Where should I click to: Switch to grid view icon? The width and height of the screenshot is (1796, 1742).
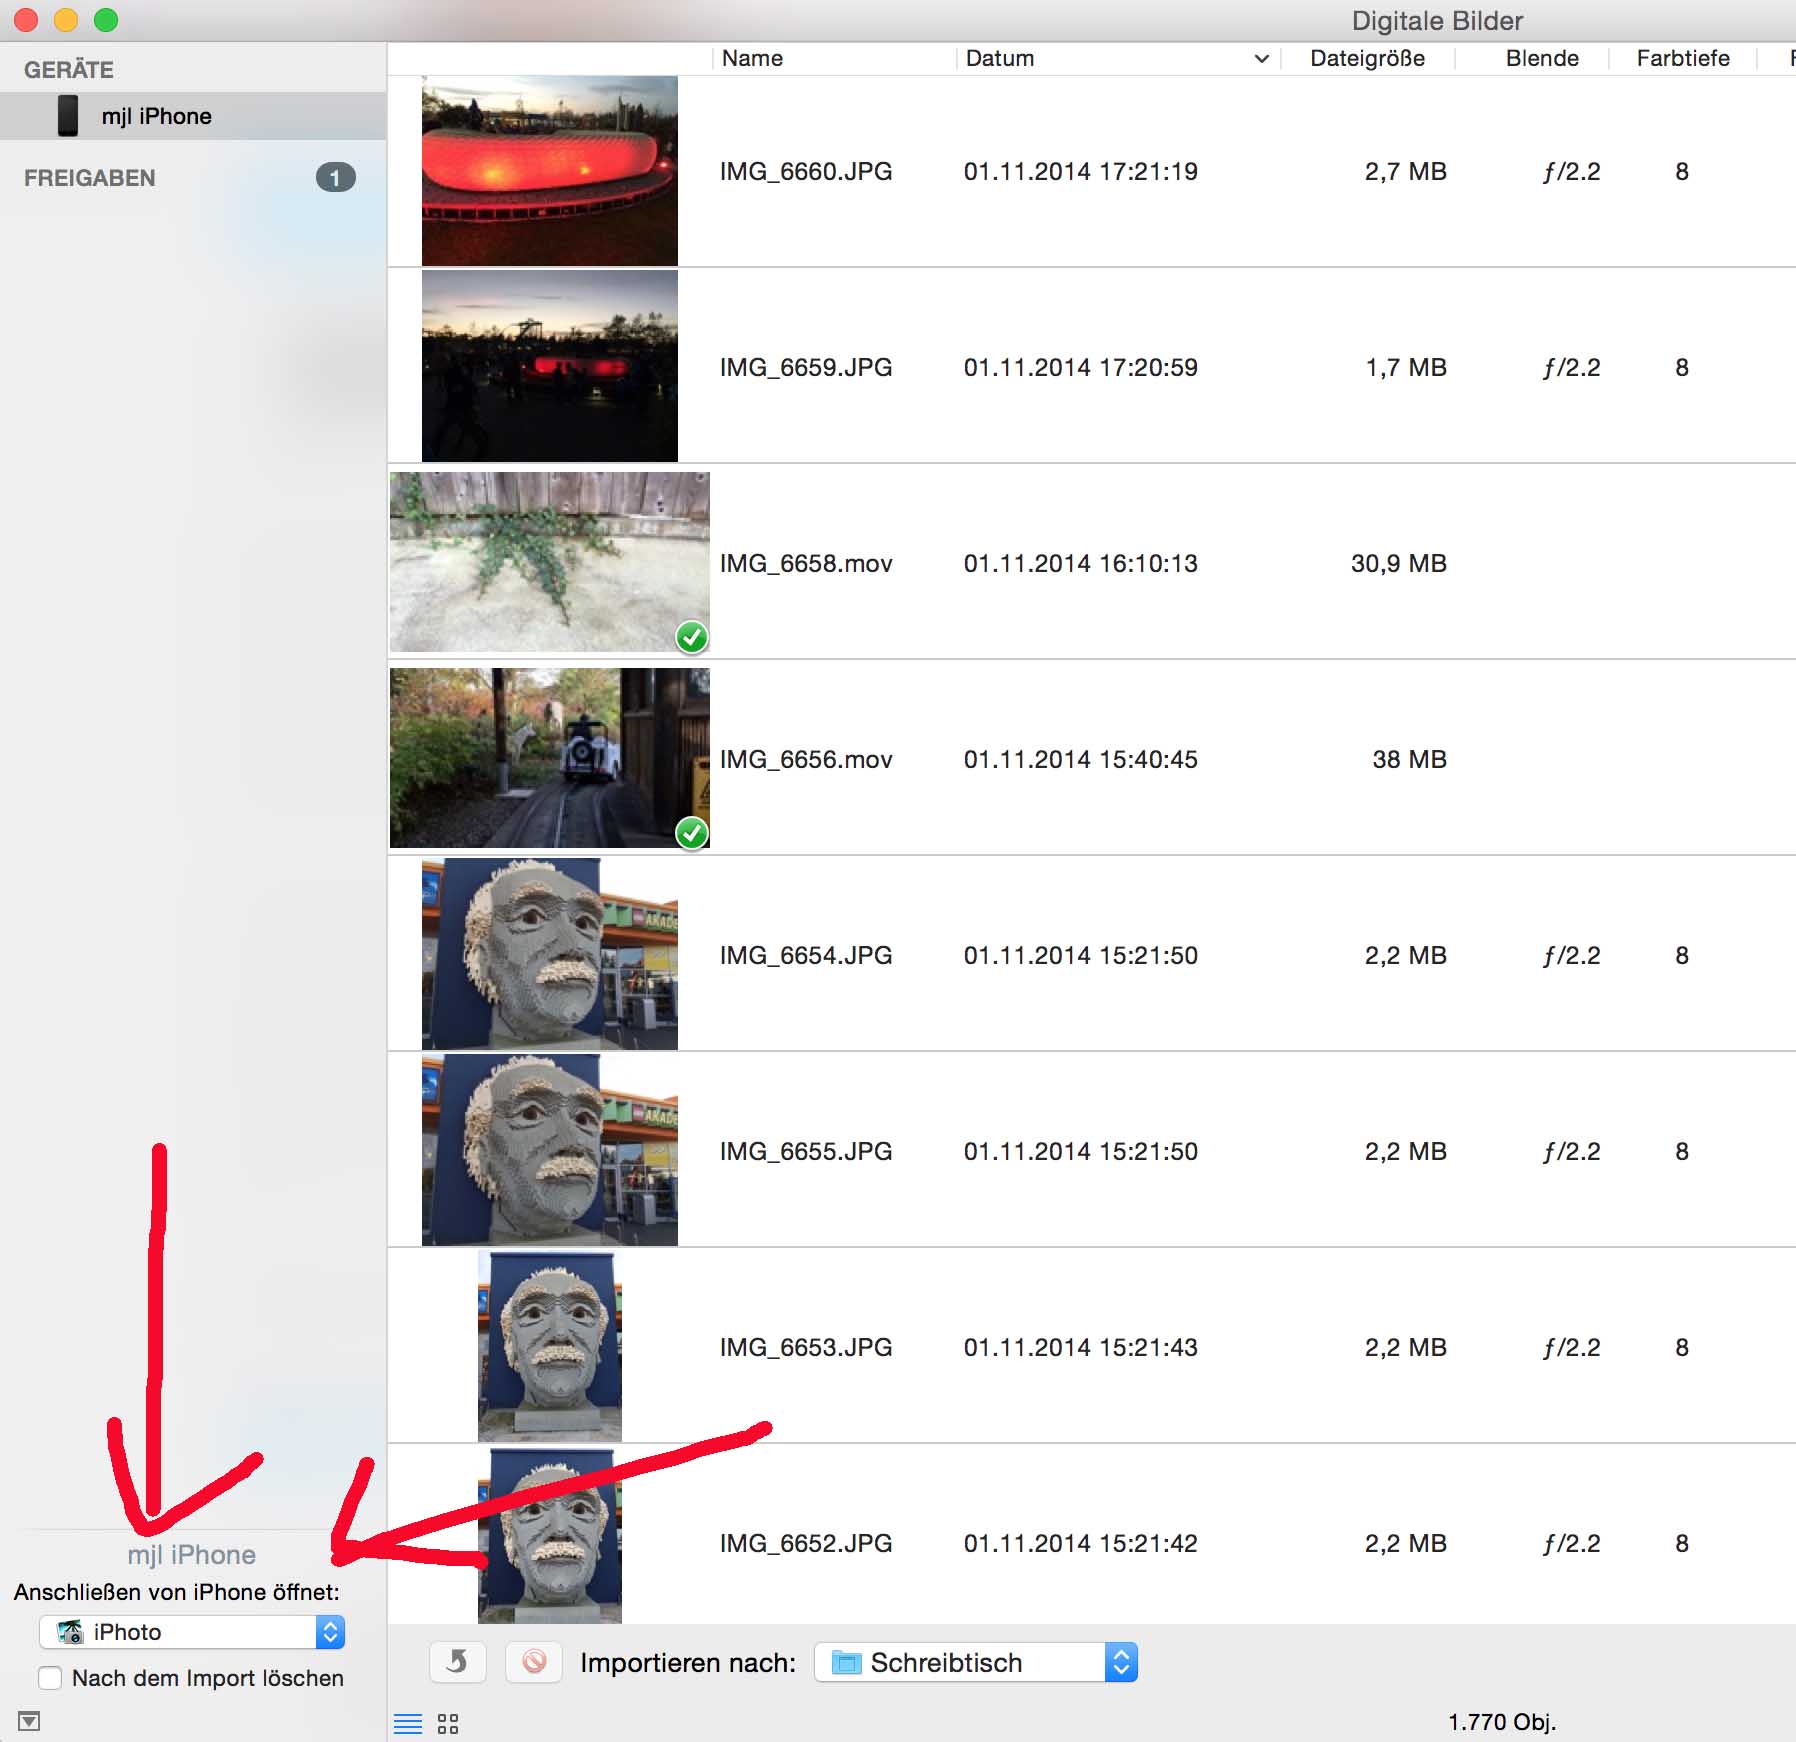pyautogui.click(x=448, y=1723)
